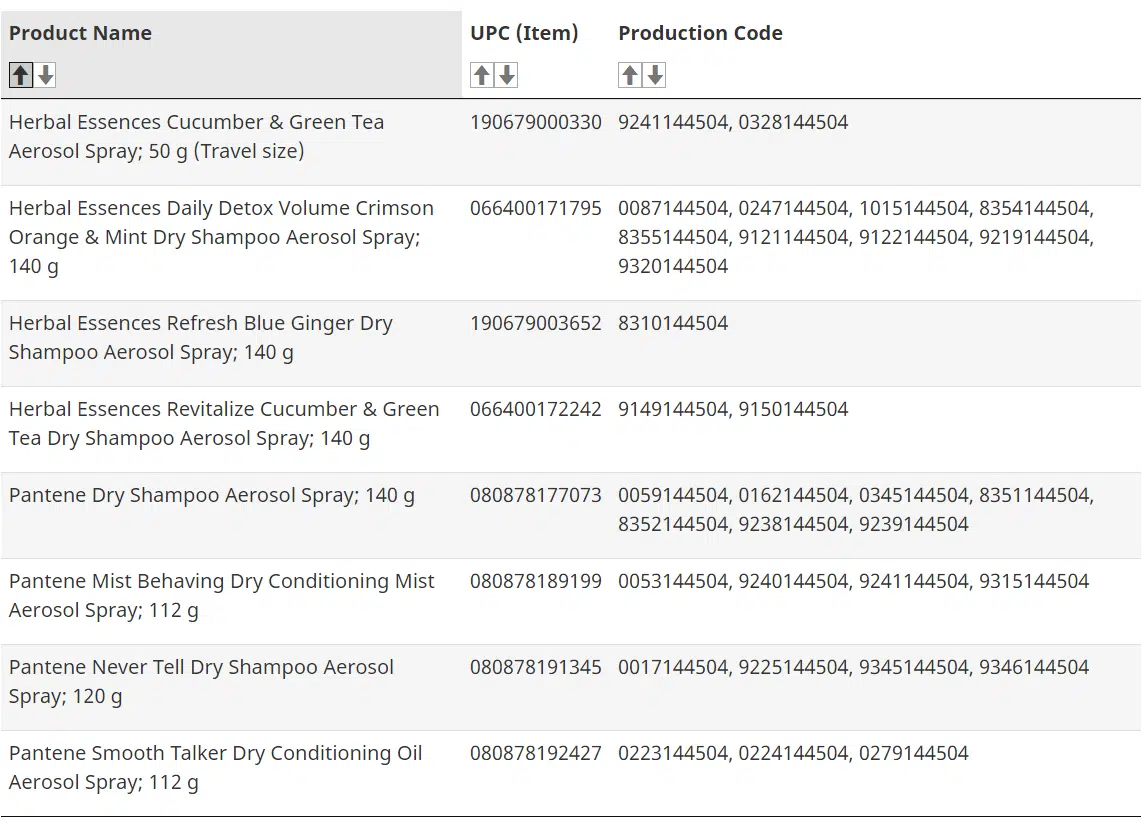
Task: Sort Product Name column ascending
Action: pos(20,75)
